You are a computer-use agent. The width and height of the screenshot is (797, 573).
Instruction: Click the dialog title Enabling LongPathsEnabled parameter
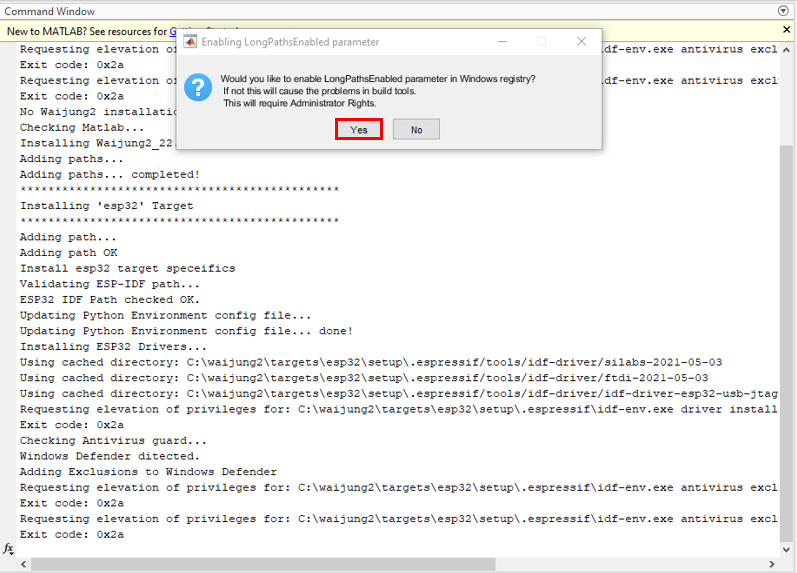click(x=290, y=42)
